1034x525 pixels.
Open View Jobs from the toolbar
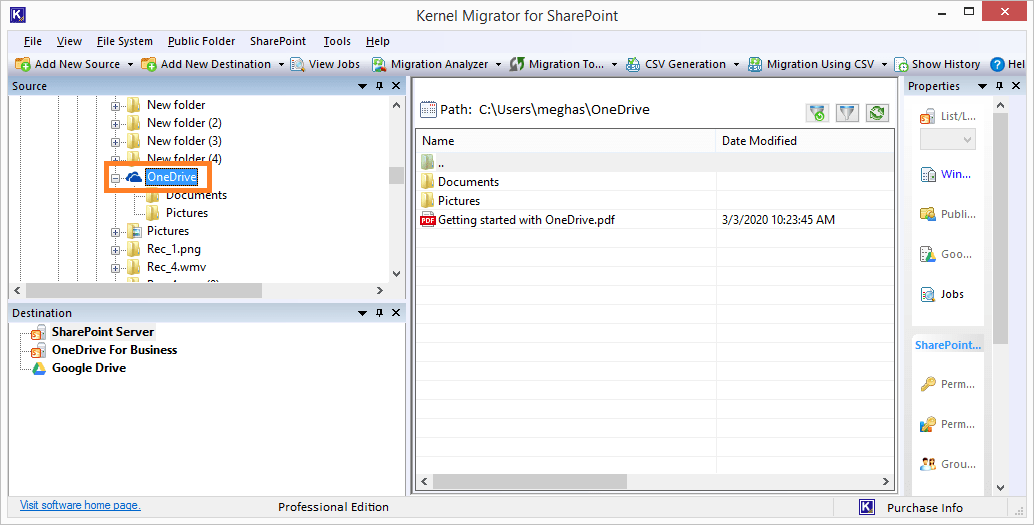point(325,64)
